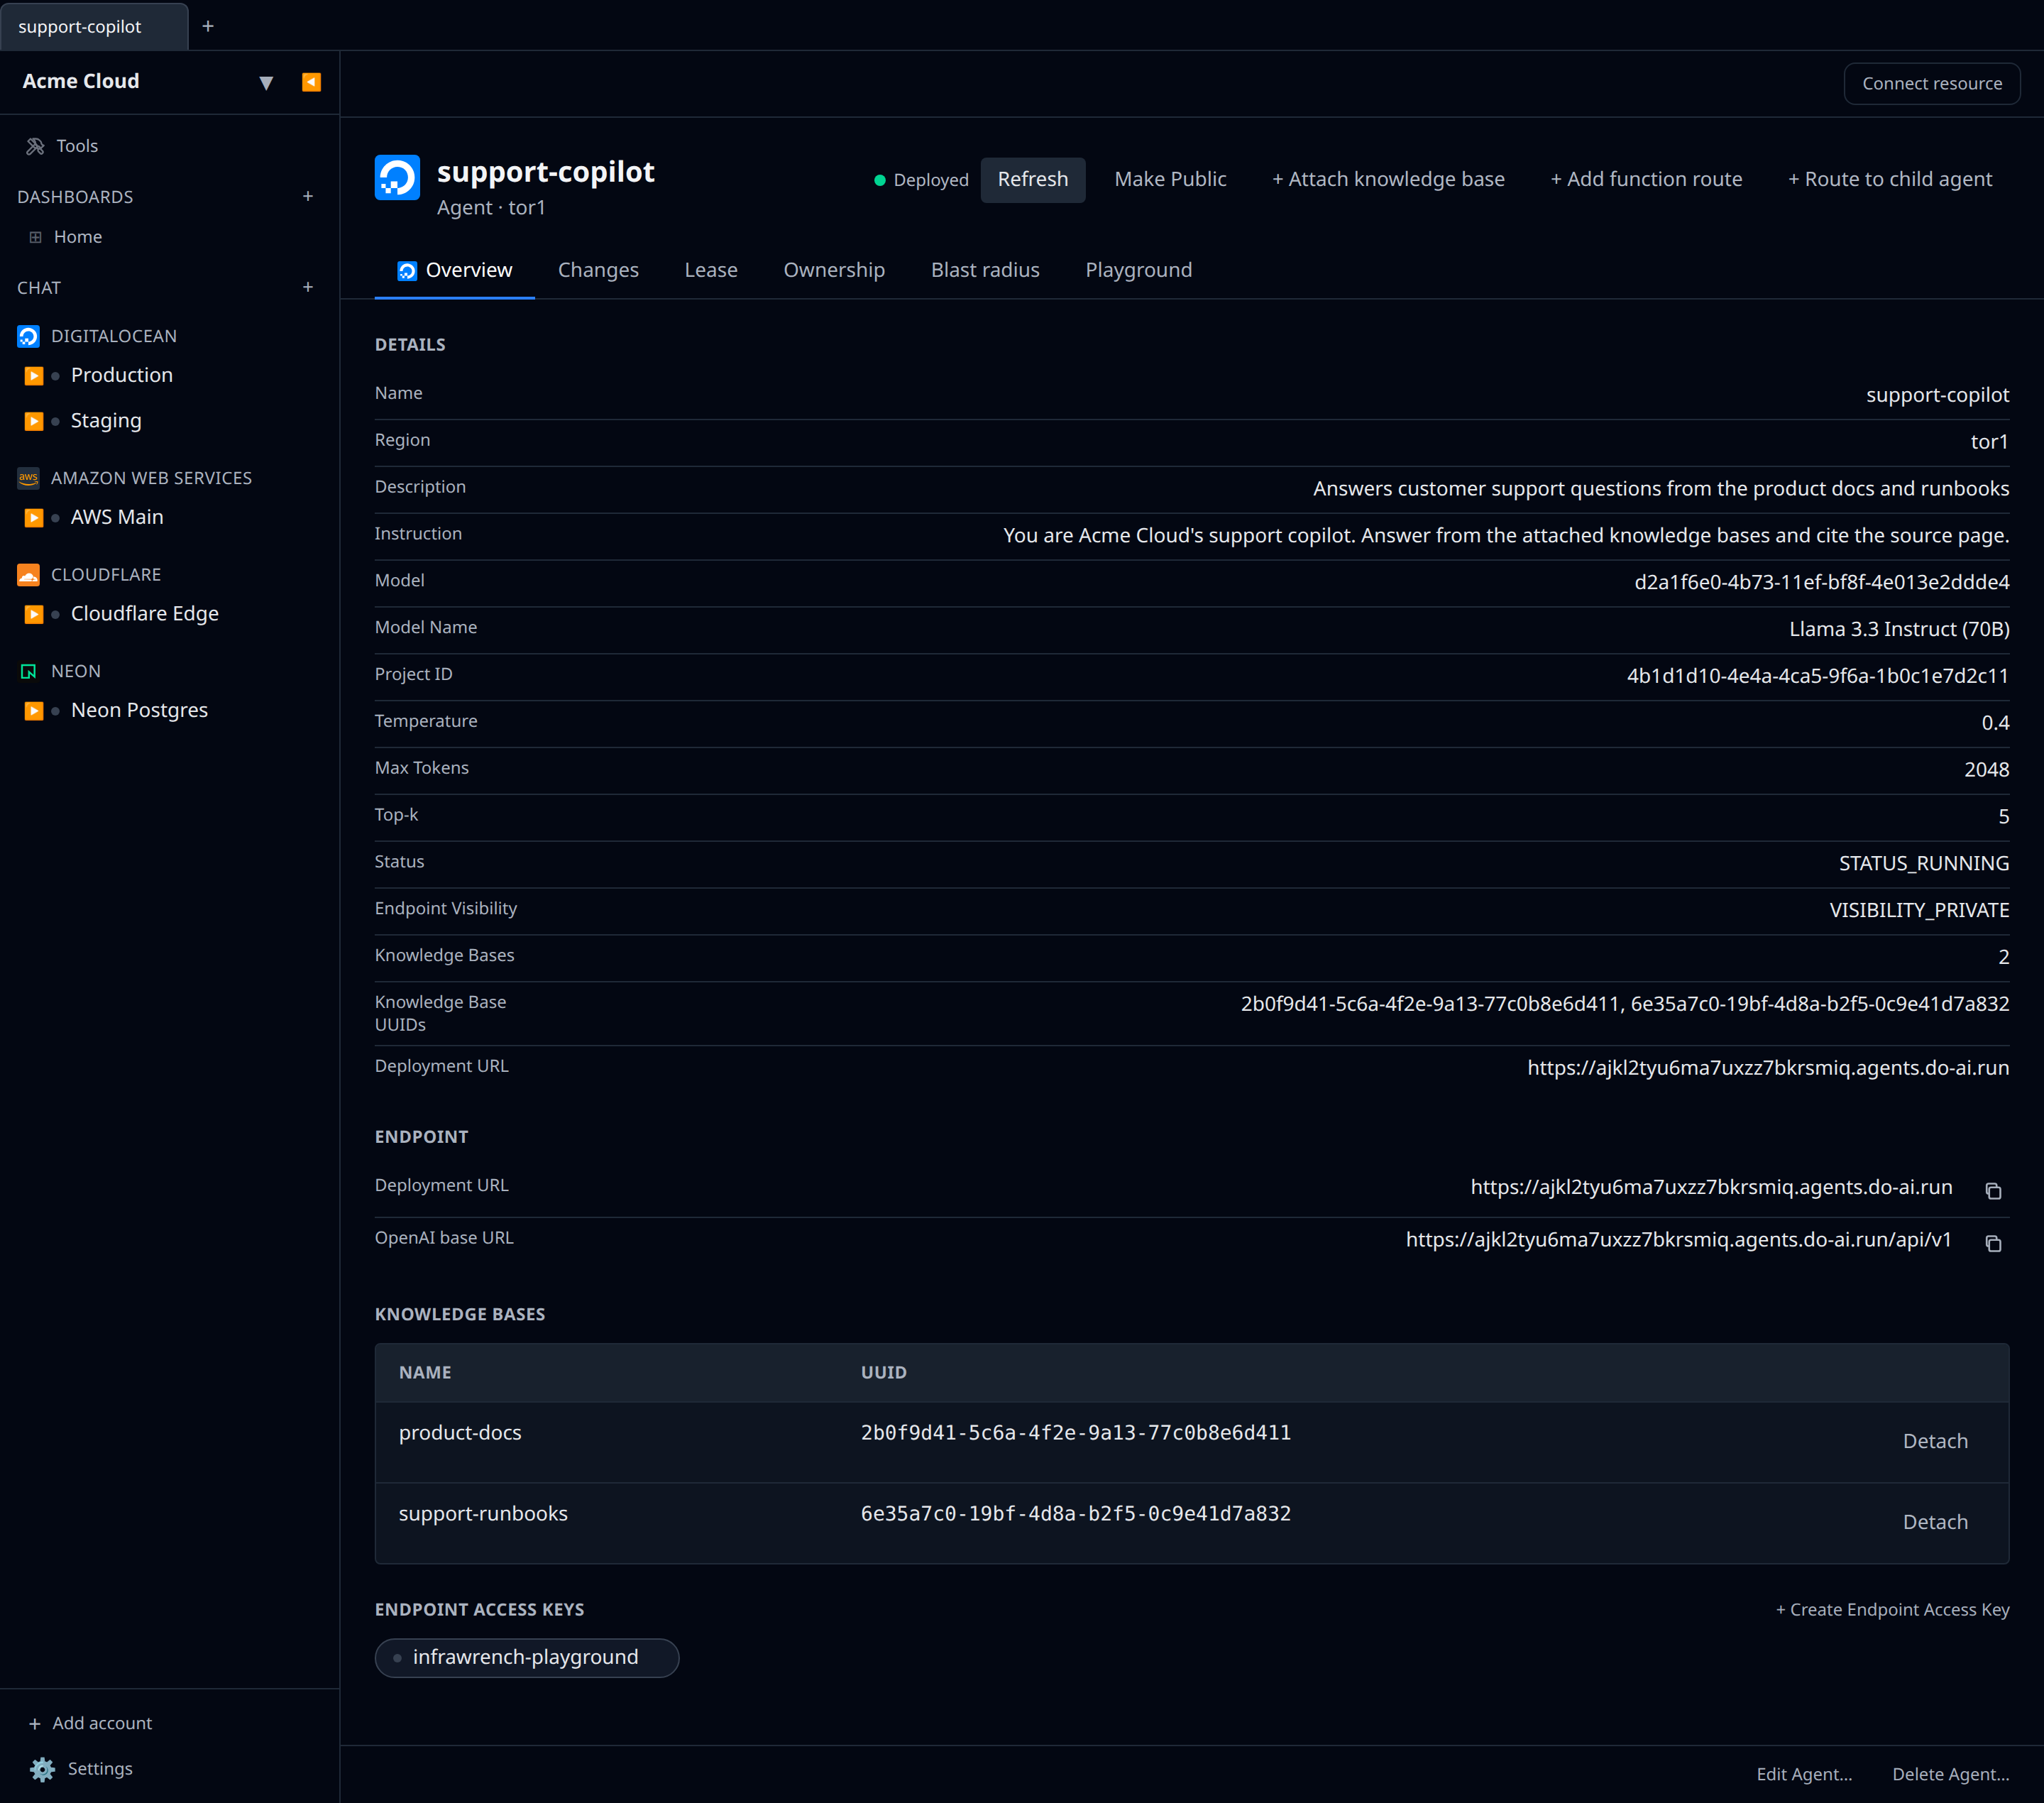This screenshot has width=2044, height=1803.
Task: Open a new tab with plus button
Action: (x=208, y=26)
